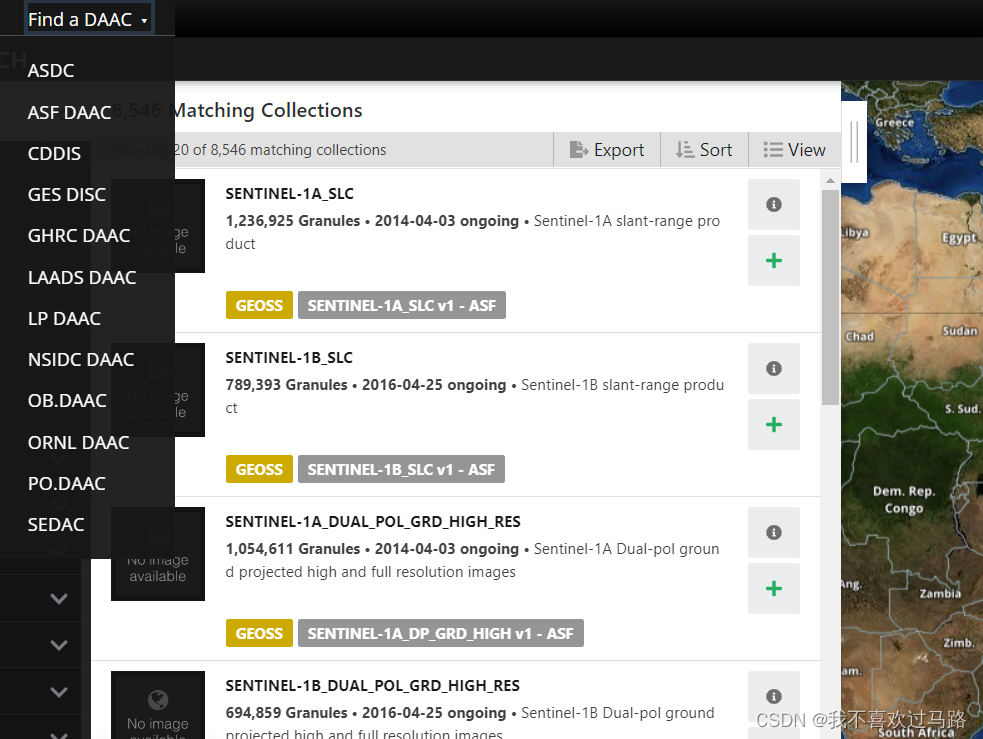The height and width of the screenshot is (739, 983).
Task: Choose GES DISC in the menu
Action: click(x=66, y=195)
